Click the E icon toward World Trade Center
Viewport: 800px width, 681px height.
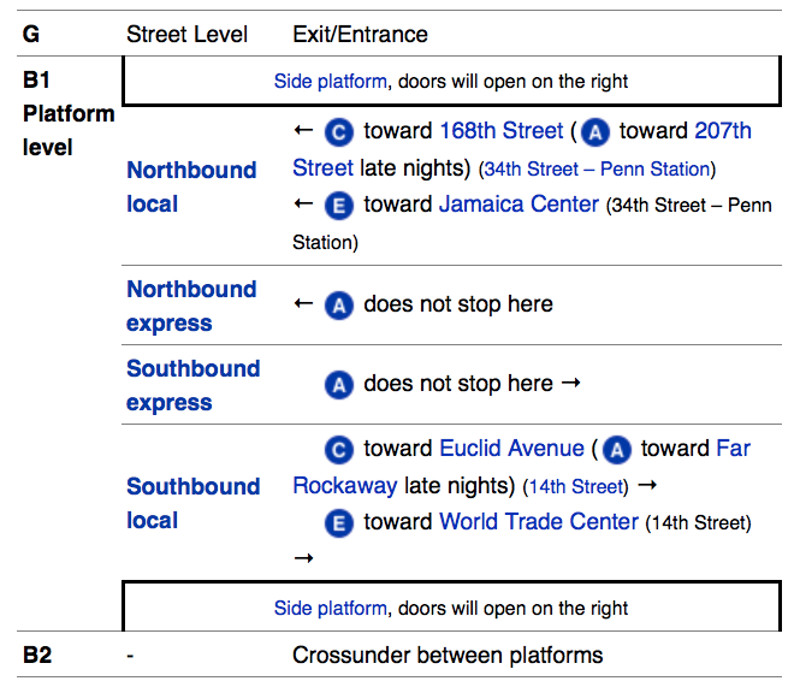point(339,523)
